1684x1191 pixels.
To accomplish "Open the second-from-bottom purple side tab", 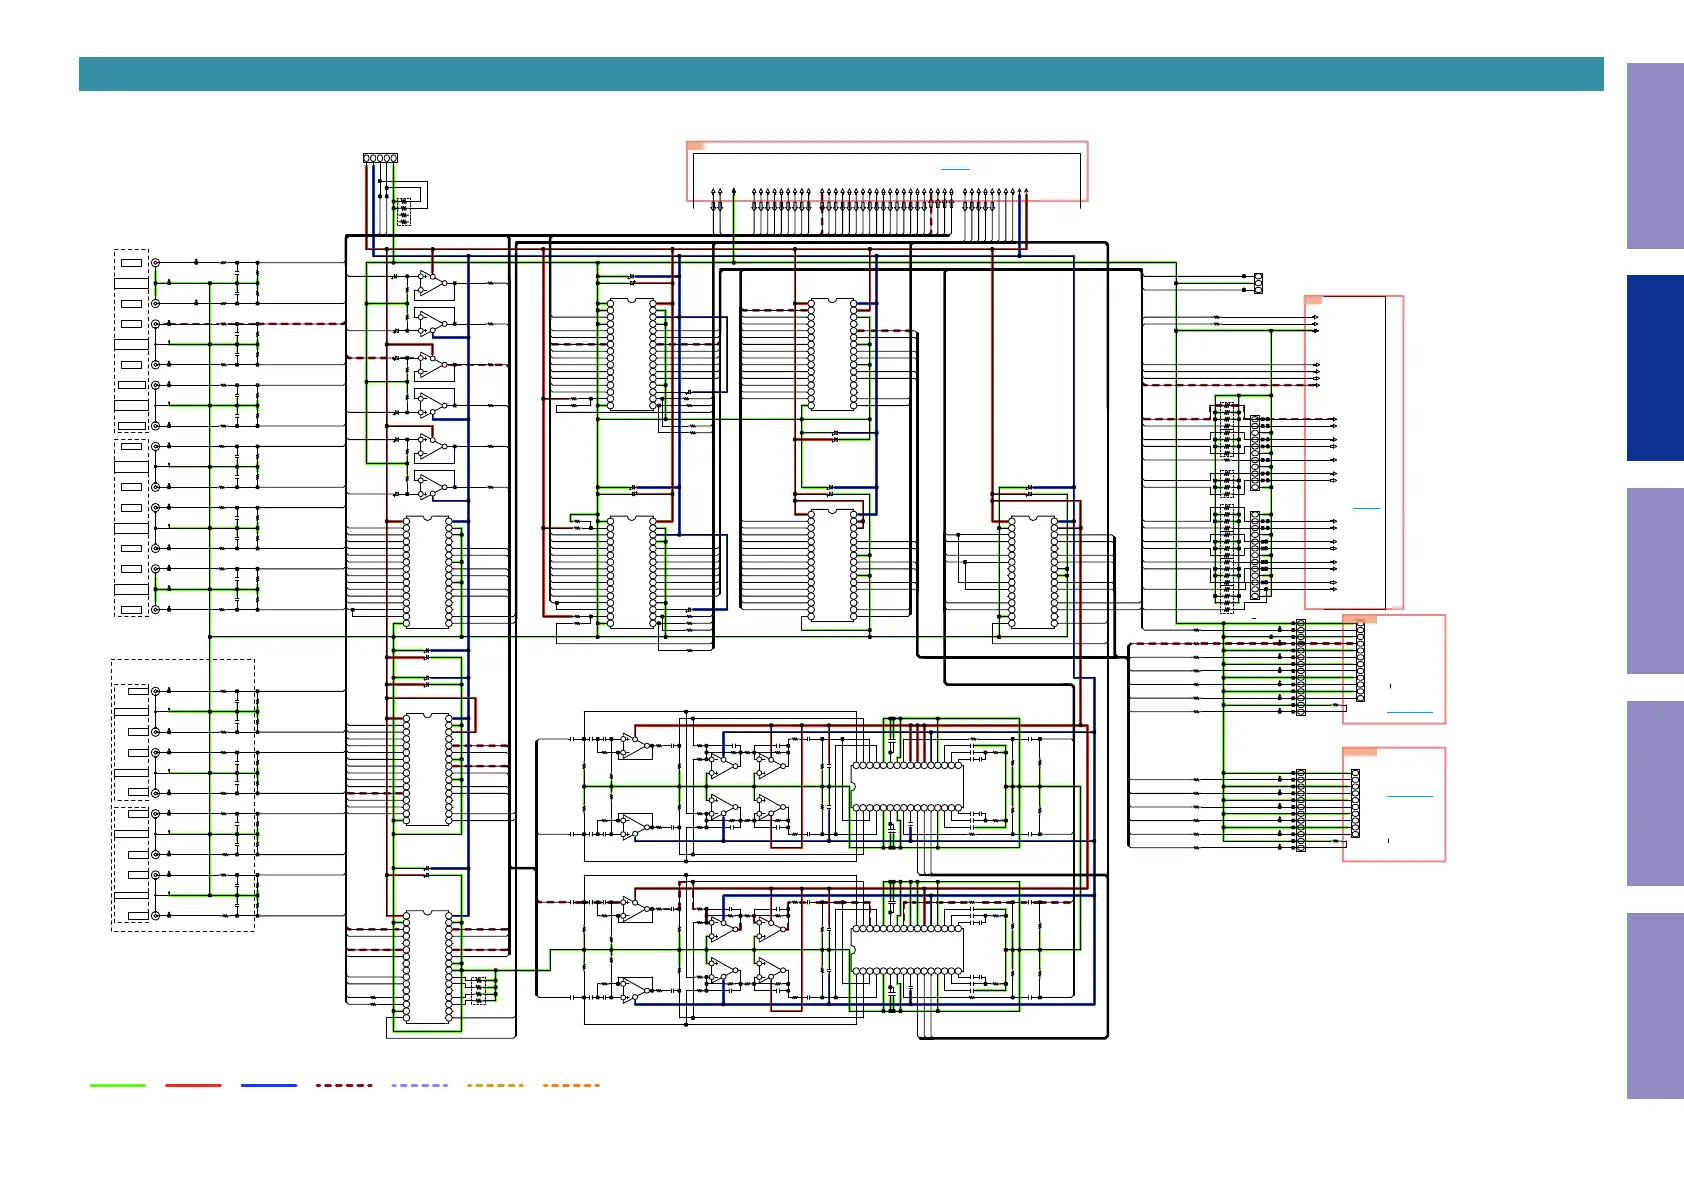I will pos(1655,793).
